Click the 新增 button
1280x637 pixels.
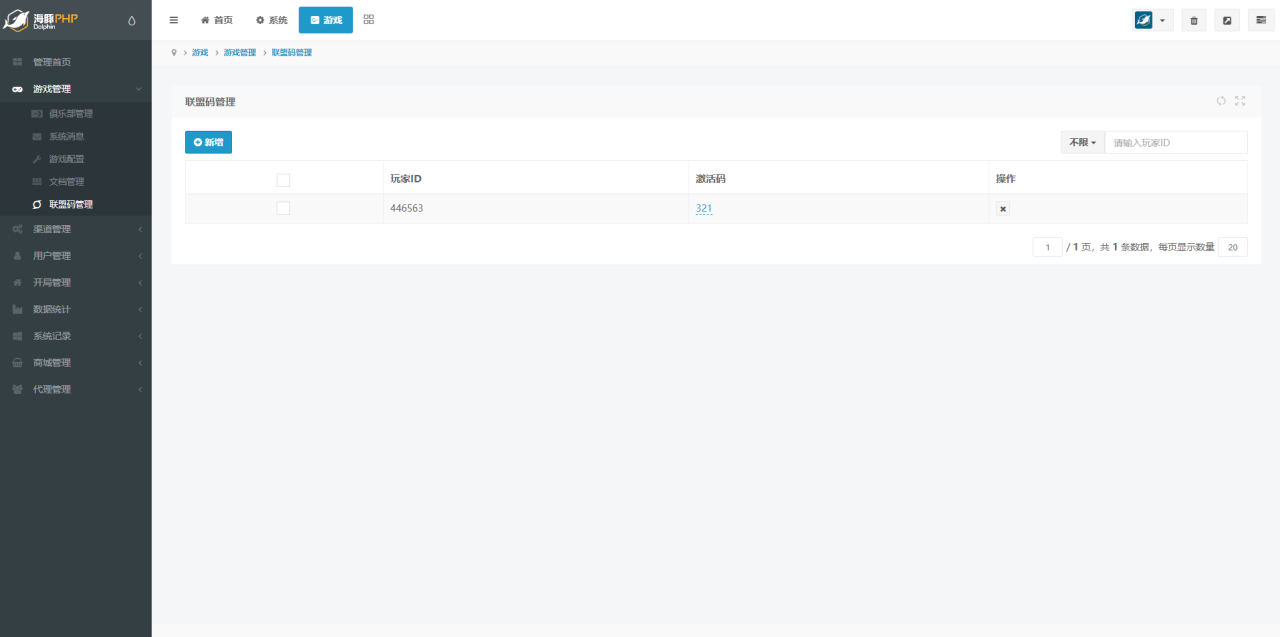(x=208, y=143)
